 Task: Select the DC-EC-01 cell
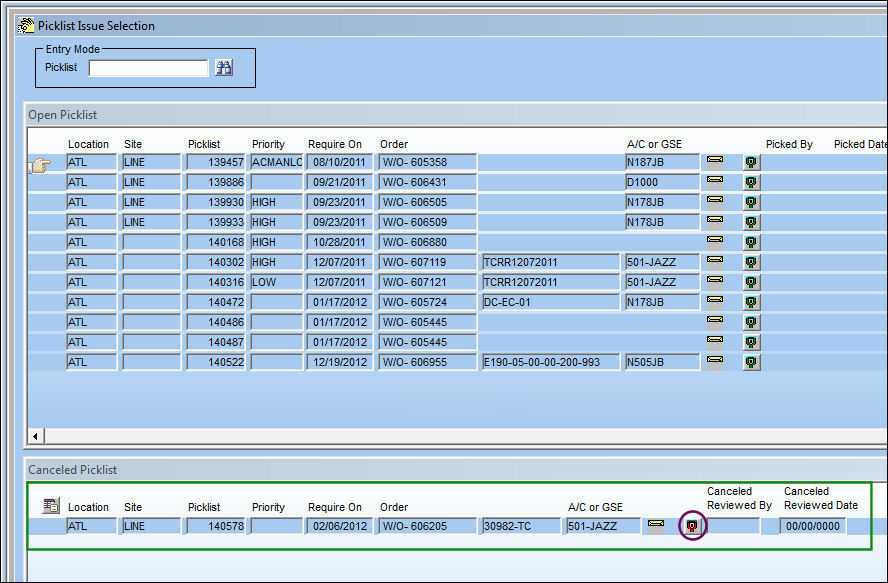click(550, 303)
